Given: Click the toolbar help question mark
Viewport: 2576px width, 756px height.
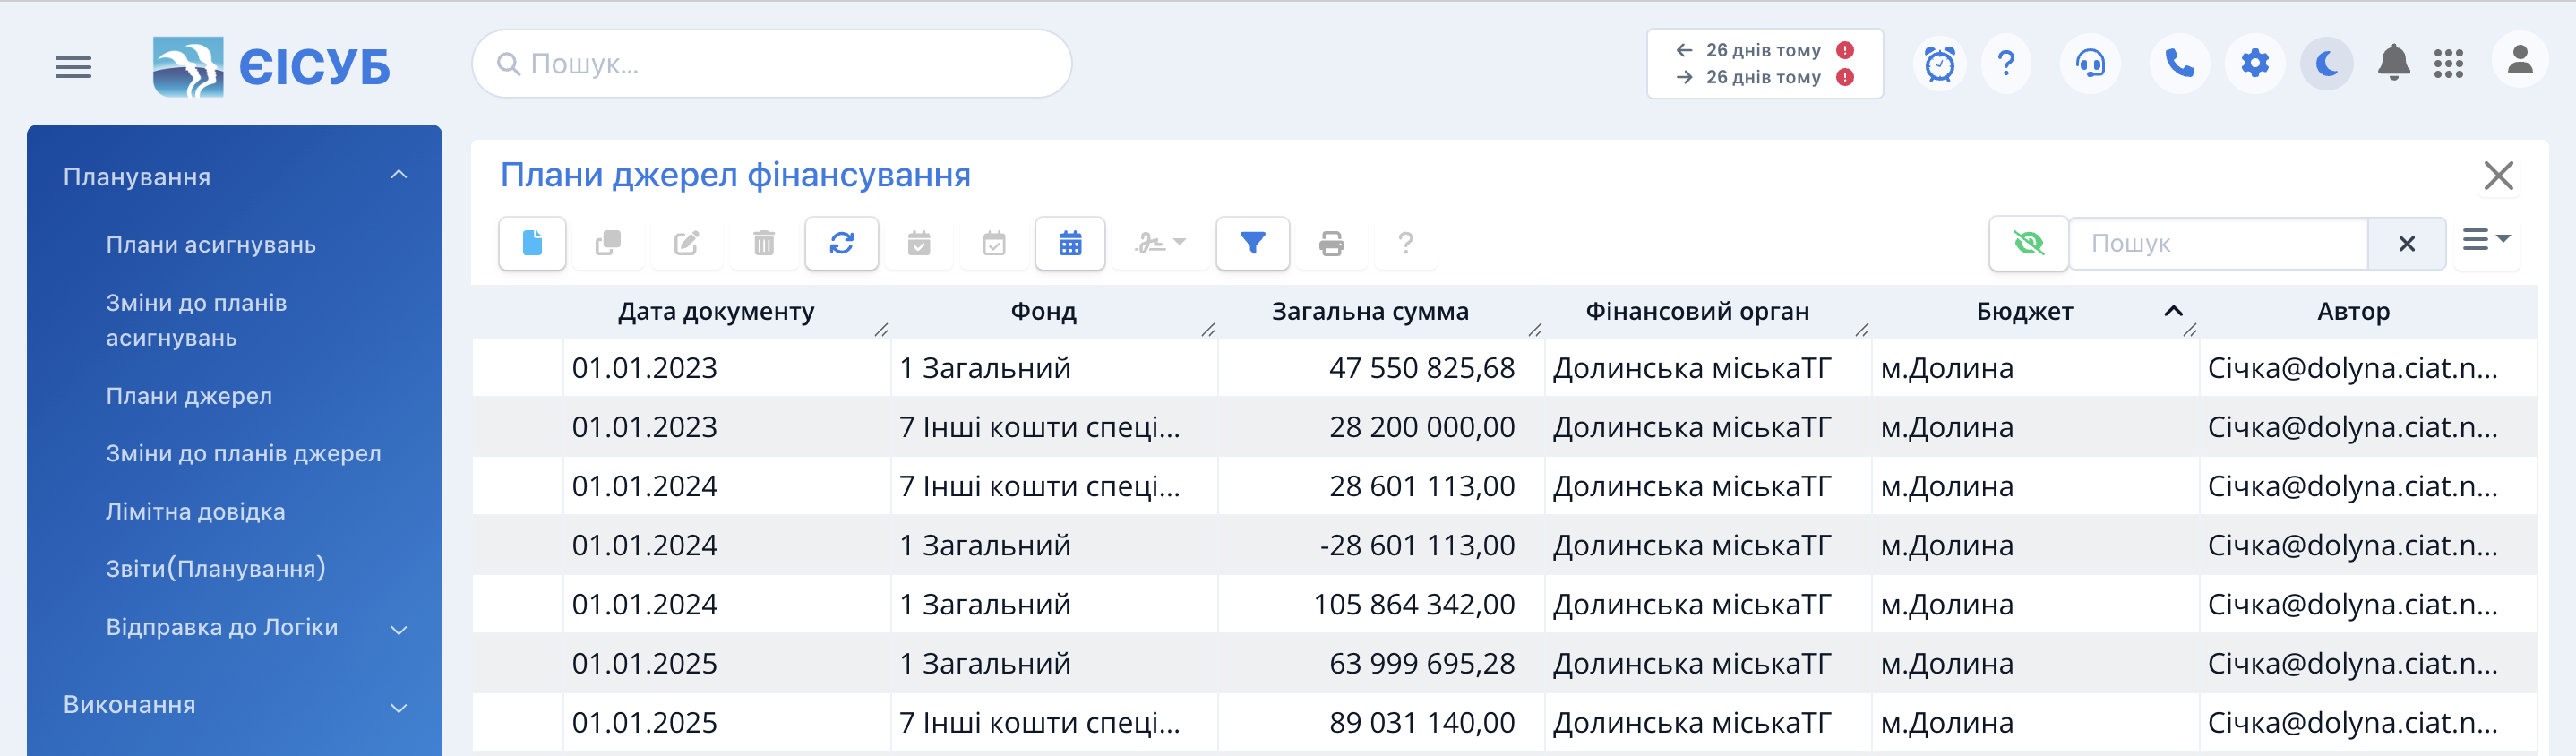Looking at the screenshot, I should (x=1405, y=243).
